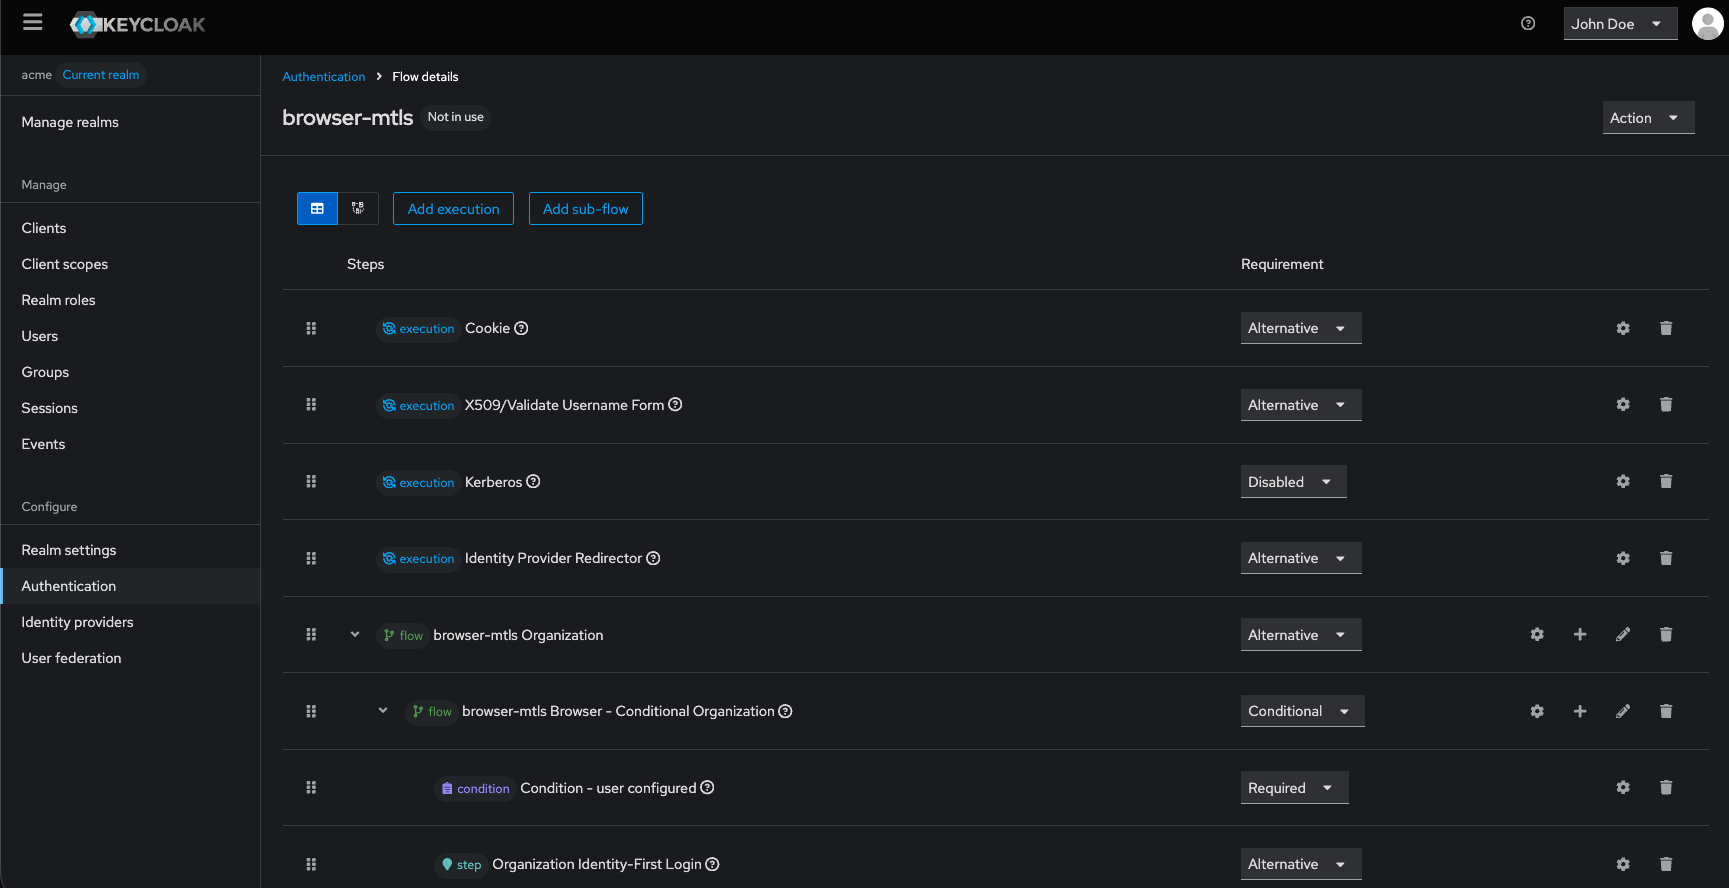Navigate to Events
This screenshot has width=1729, height=888.
[43, 444]
